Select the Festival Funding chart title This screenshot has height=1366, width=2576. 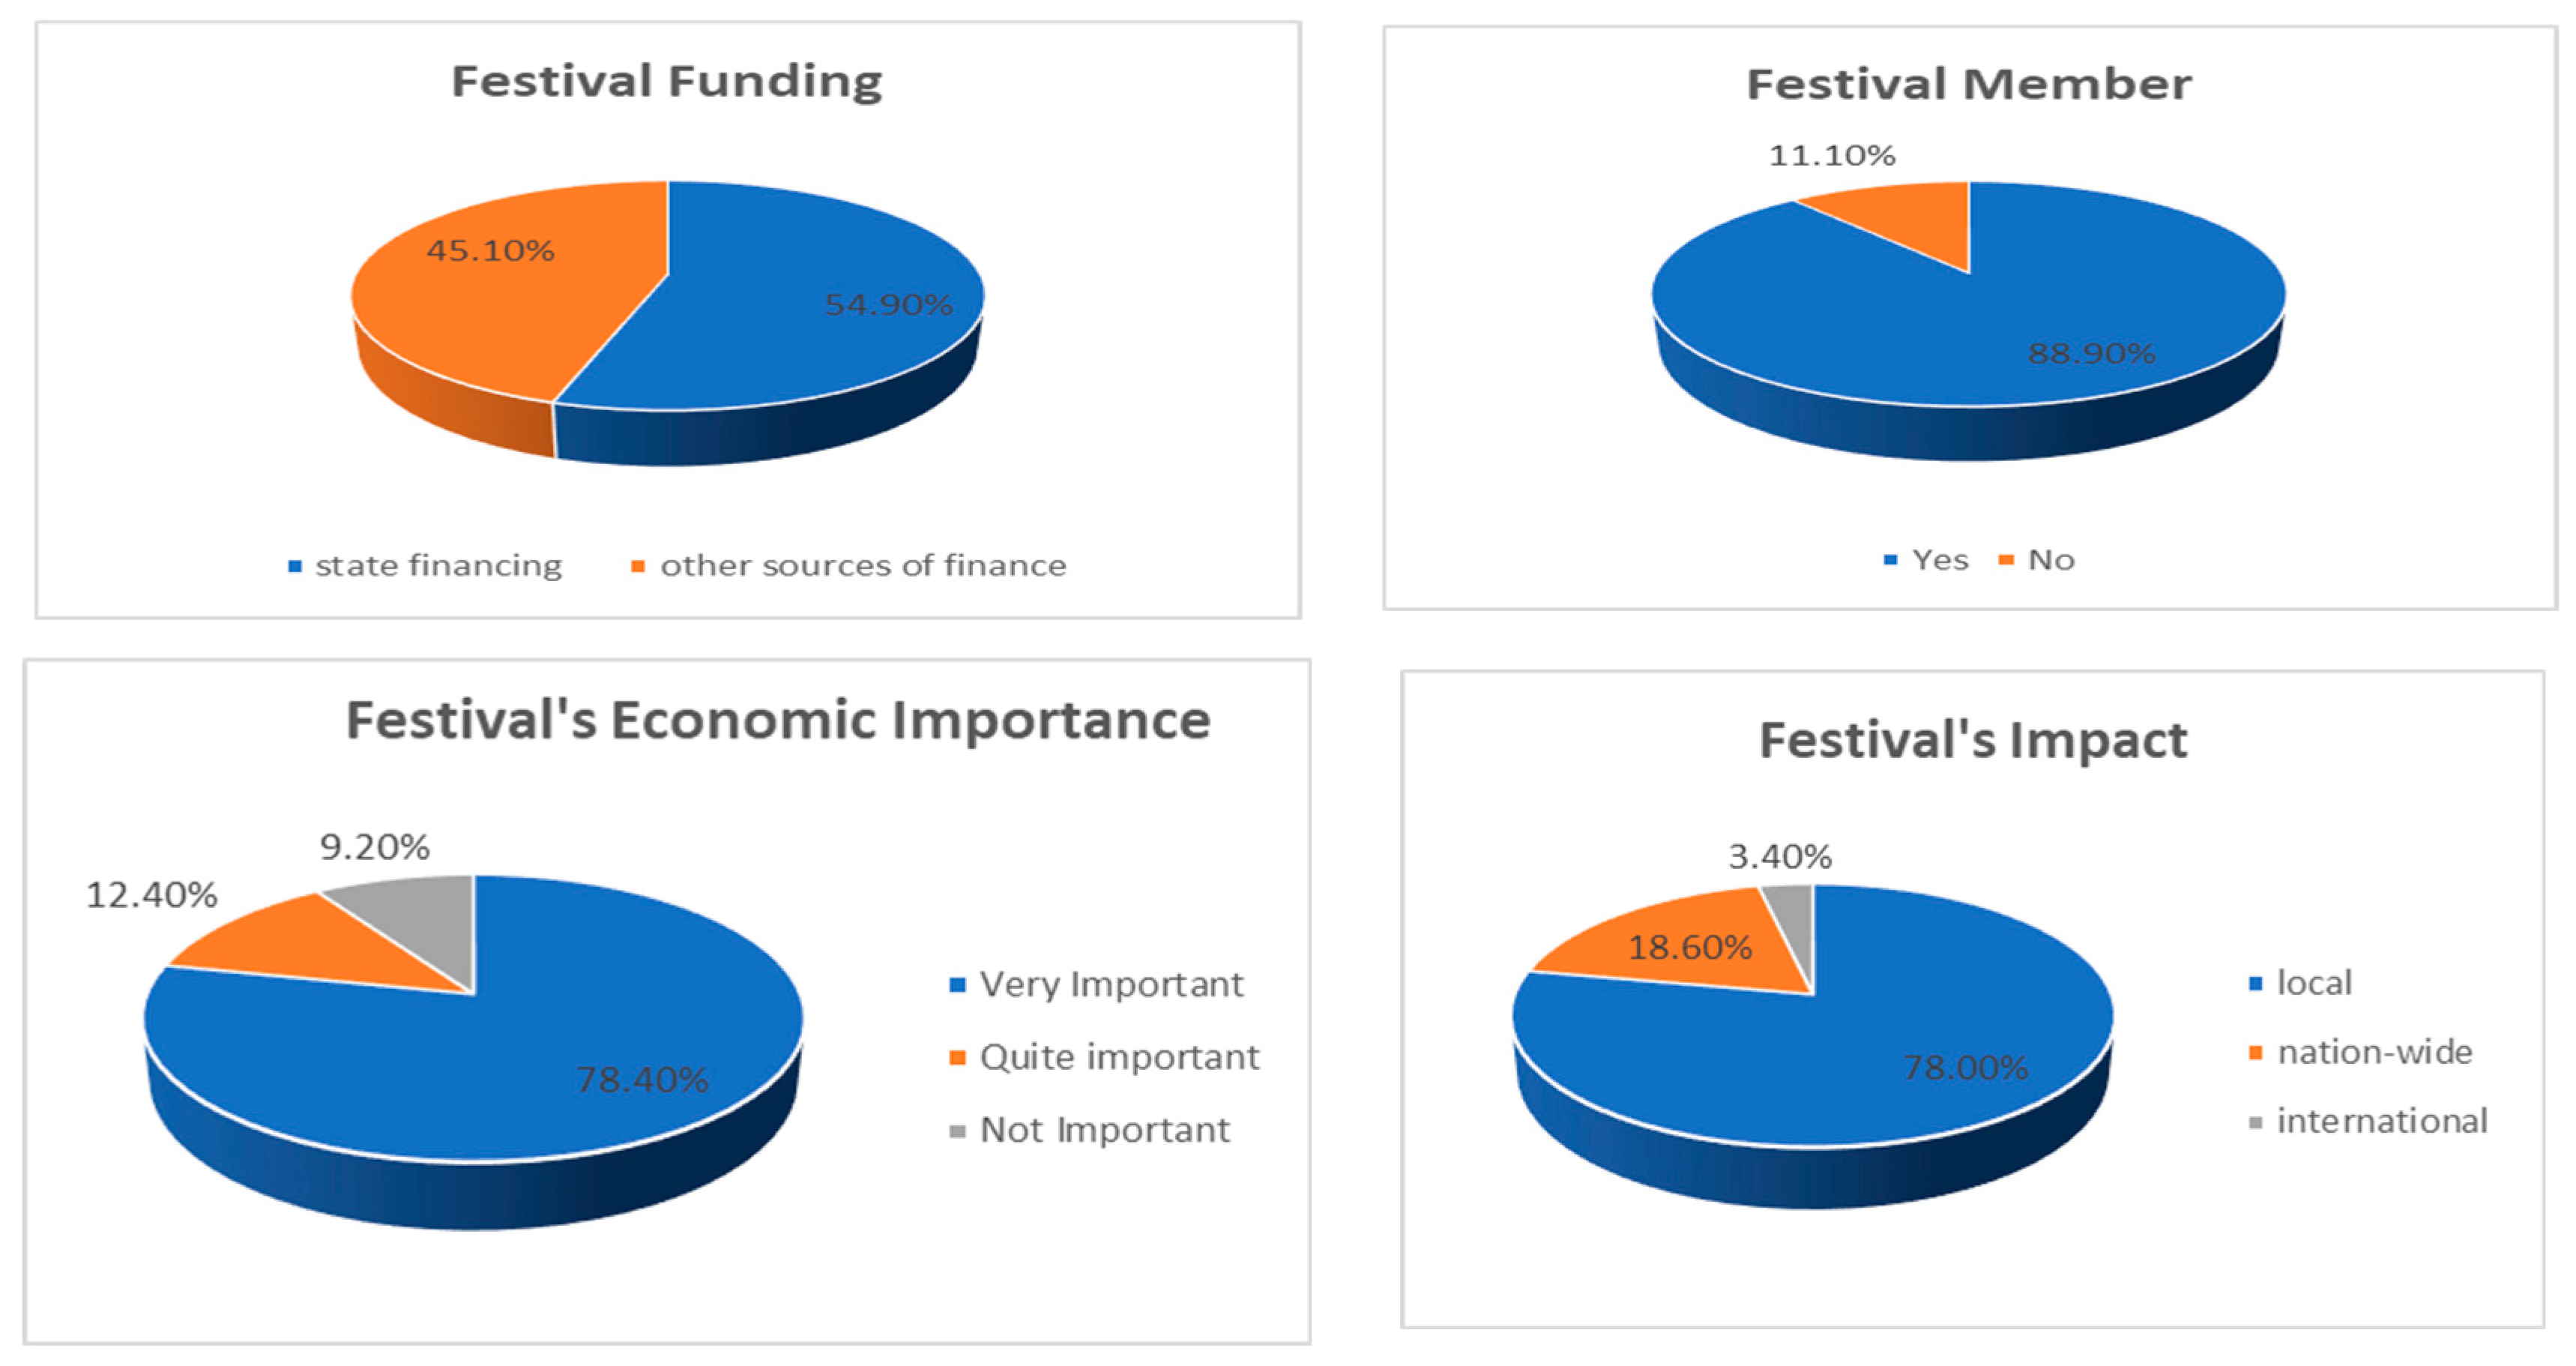click(666, 81)
